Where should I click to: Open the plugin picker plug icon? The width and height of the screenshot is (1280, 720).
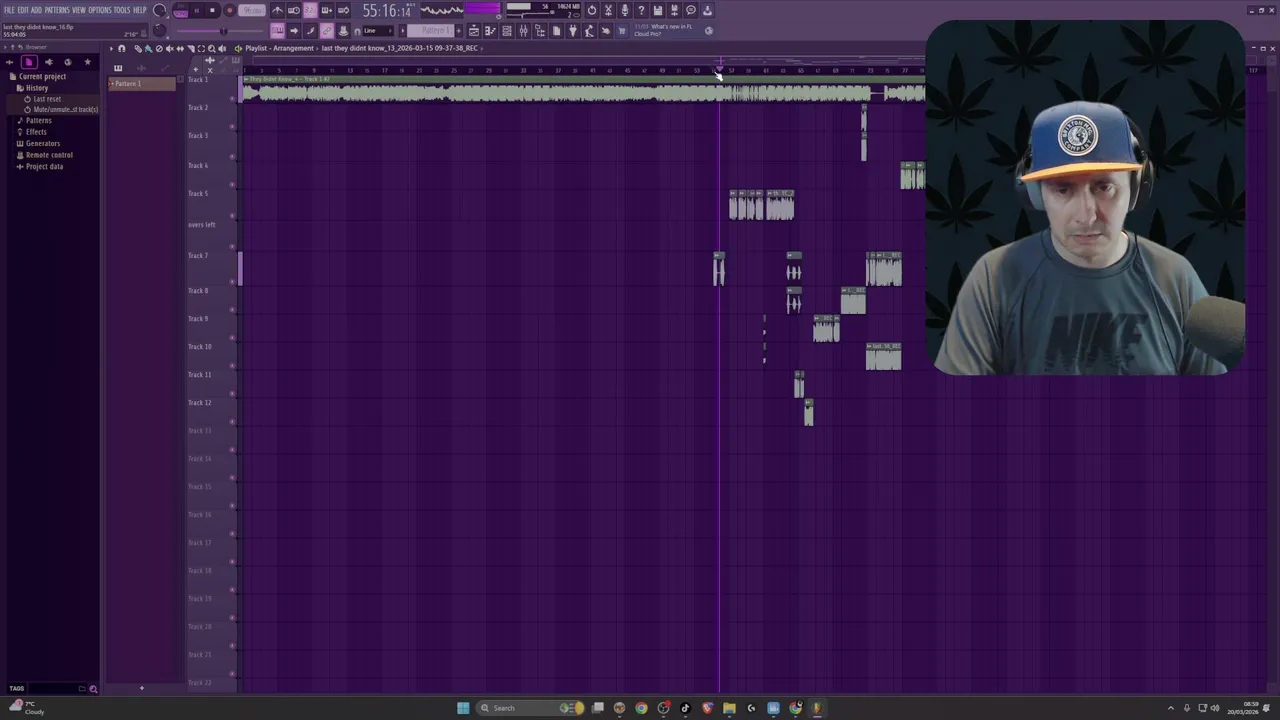[573, 31]
